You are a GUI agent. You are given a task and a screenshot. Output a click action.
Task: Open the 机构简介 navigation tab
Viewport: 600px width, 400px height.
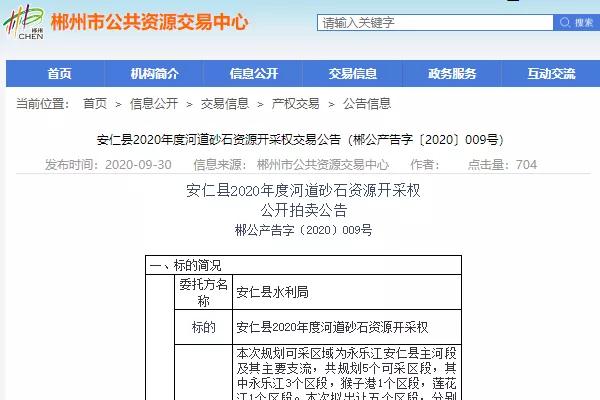click(155, 73)
